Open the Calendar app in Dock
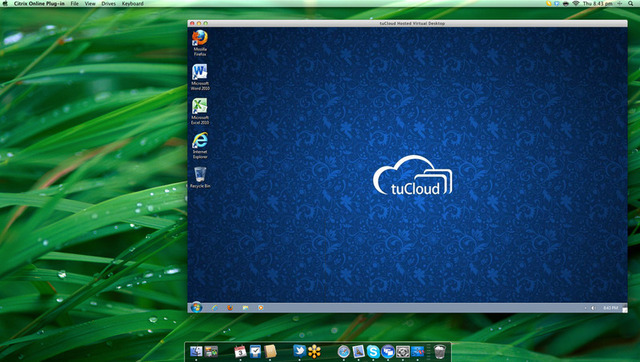 240,351
